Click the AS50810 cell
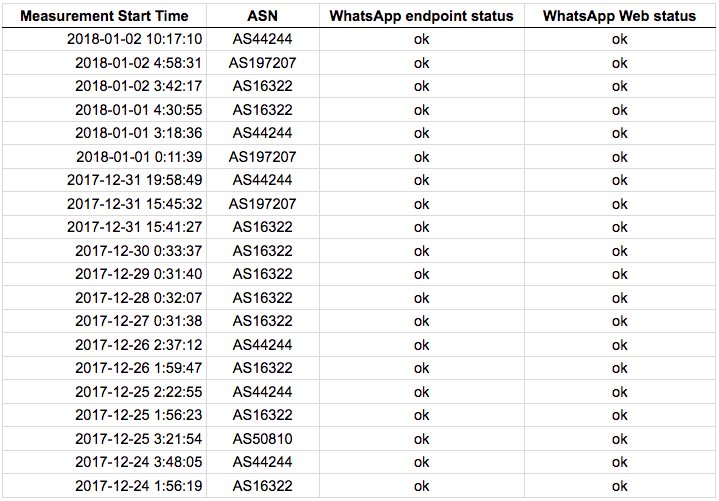Viewport: 719px width, 501px height. pos(263,439)
